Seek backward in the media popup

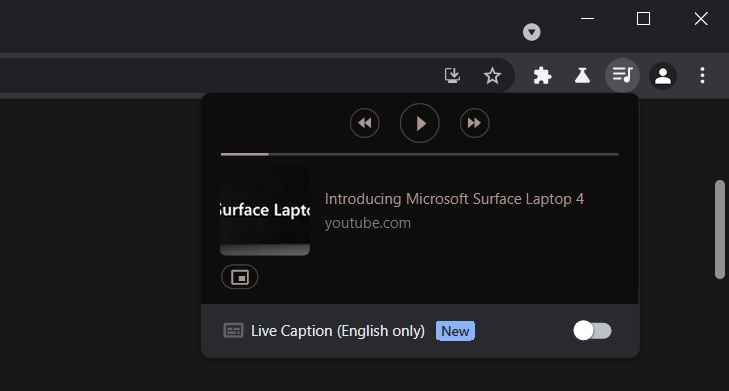(x=364, y=123)
